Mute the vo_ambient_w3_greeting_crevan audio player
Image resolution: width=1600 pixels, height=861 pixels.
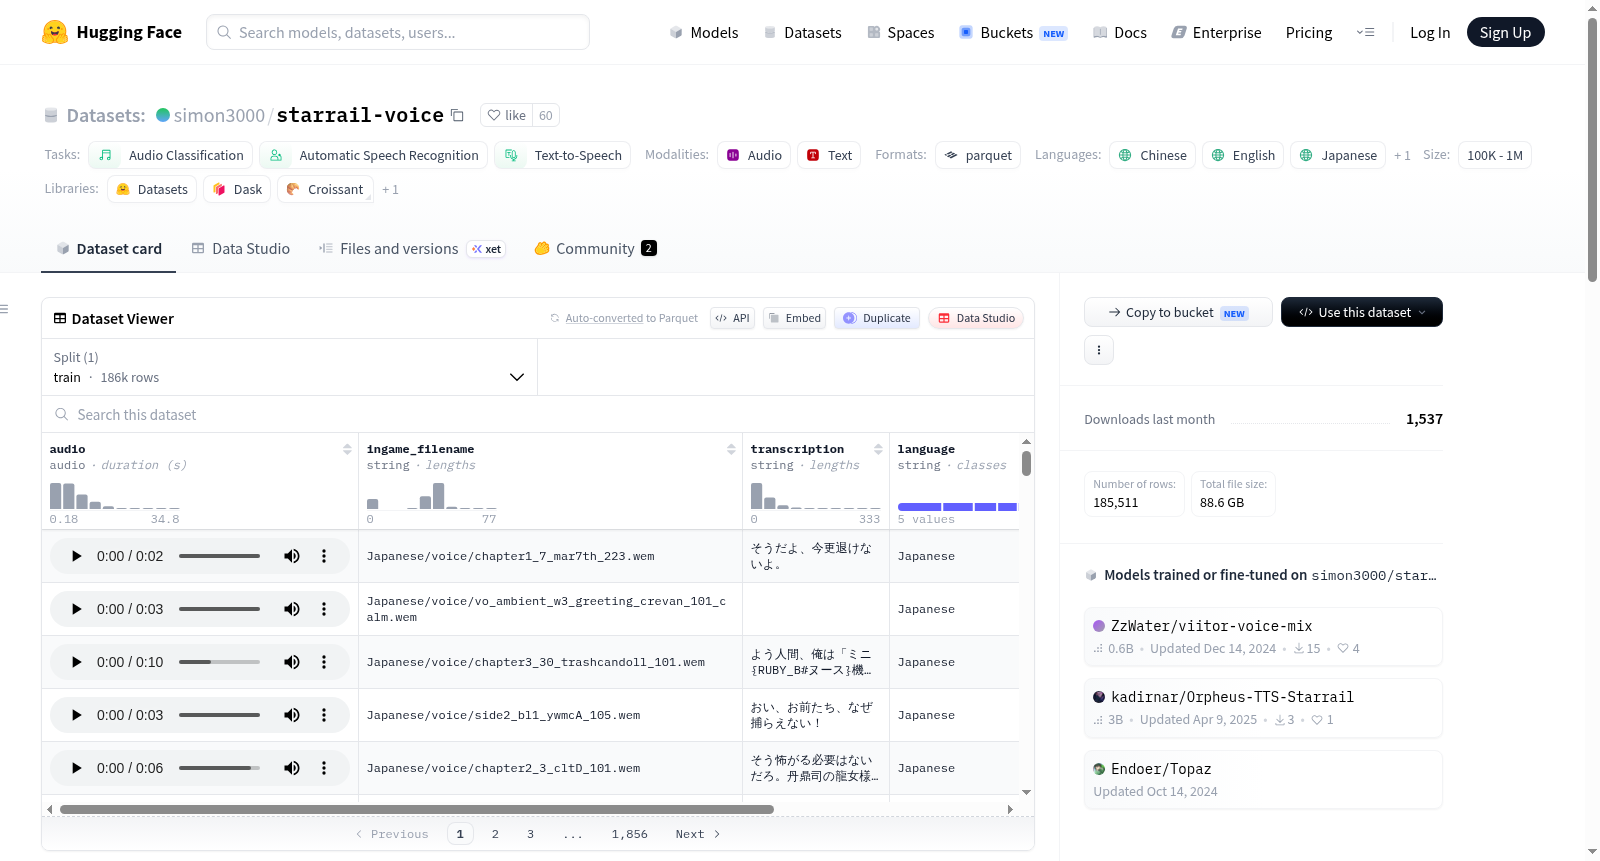coord(292,609)
